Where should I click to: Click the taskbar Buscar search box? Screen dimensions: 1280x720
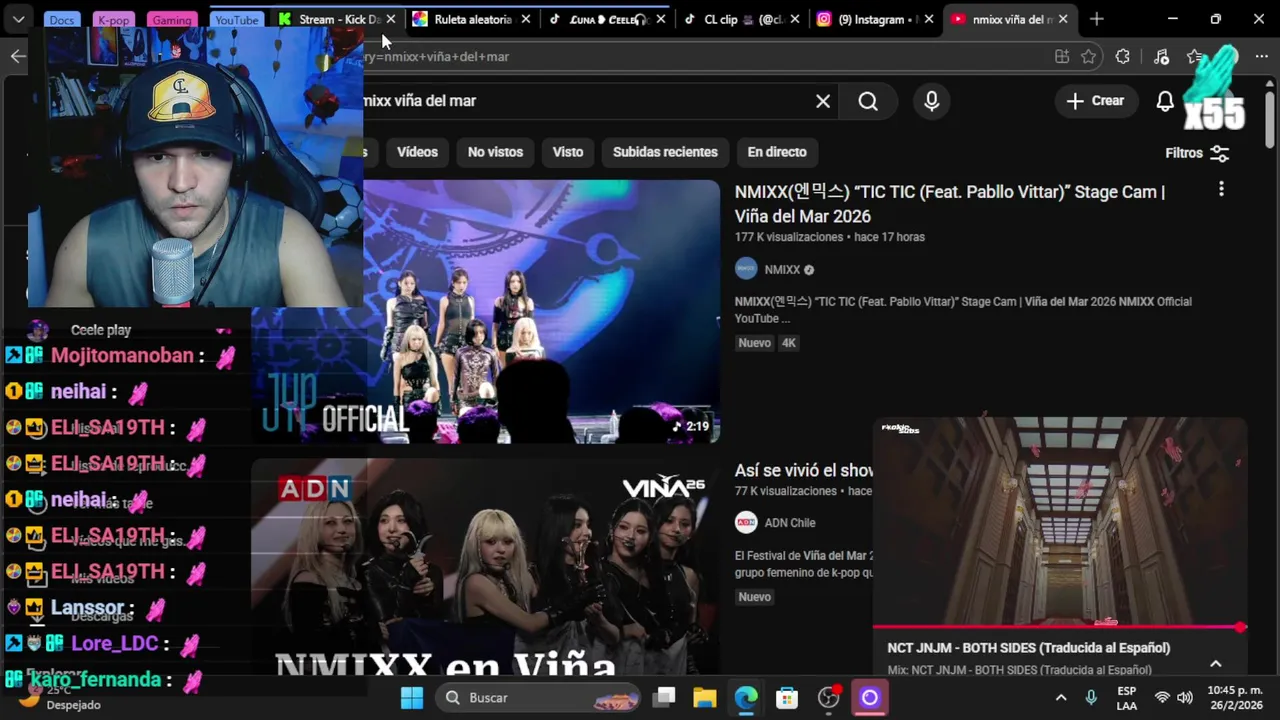pos(539,697)
